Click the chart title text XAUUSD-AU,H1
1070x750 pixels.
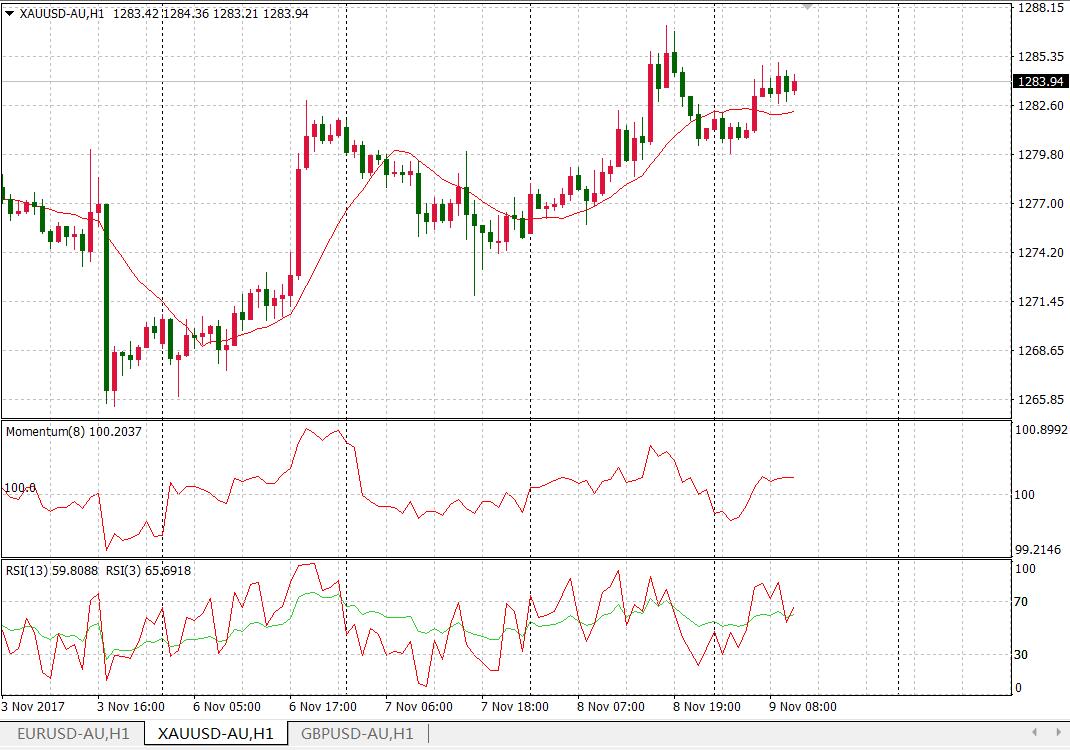coord(61,13)
